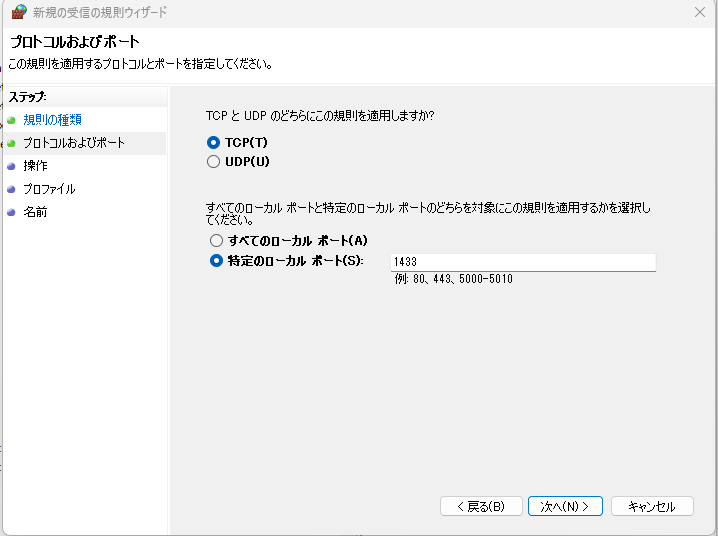Select the プロファイル step in sidebar

point(49,189)
